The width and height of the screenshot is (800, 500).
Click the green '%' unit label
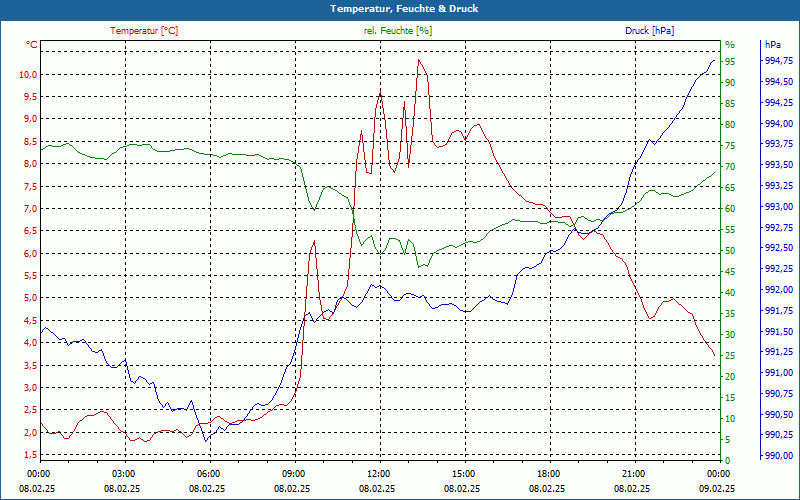click(x=730, y=45)
